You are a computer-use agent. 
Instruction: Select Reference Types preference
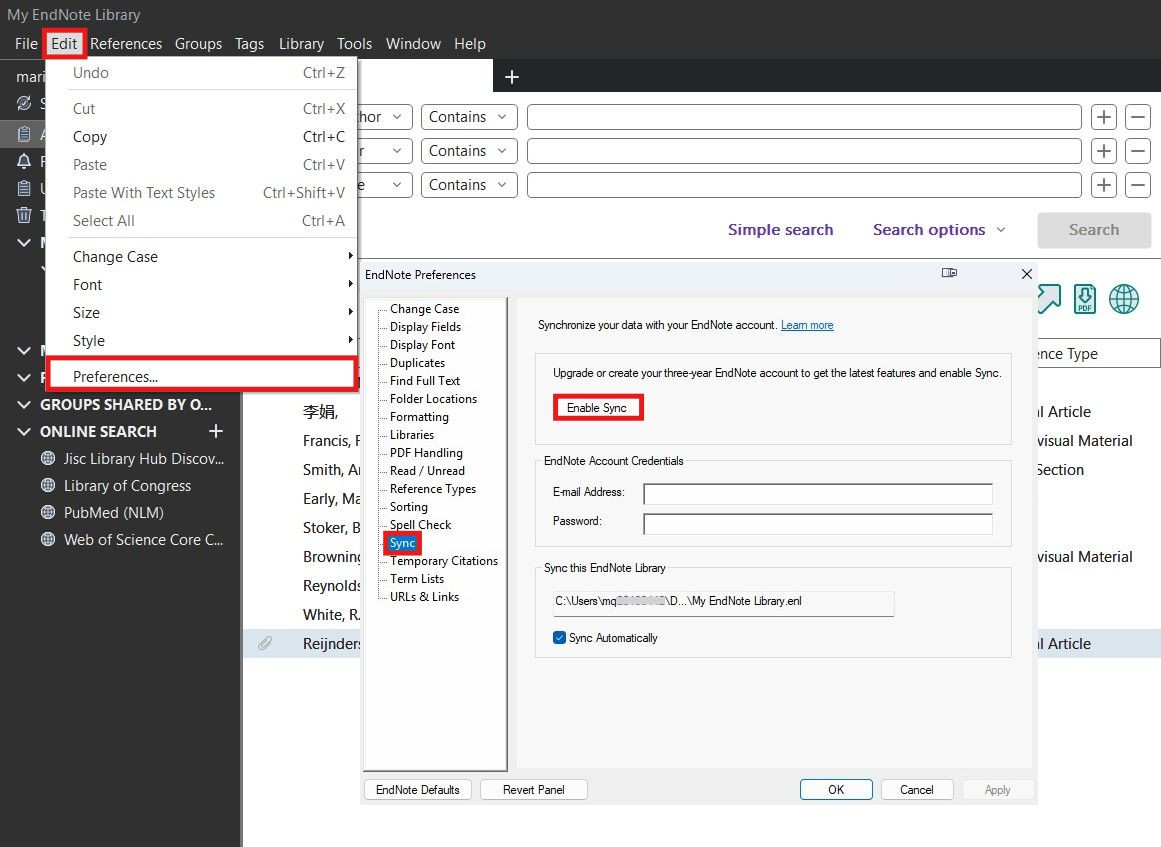433,489
